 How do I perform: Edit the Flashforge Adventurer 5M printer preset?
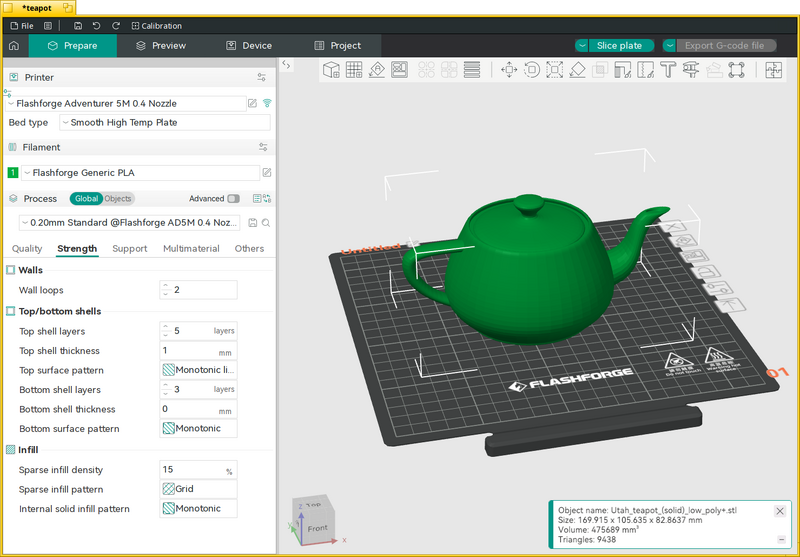pos(253,104)
